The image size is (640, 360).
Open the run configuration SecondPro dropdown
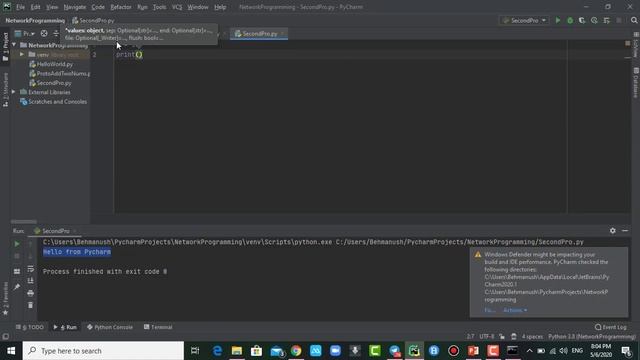click(x=524, y=20)
